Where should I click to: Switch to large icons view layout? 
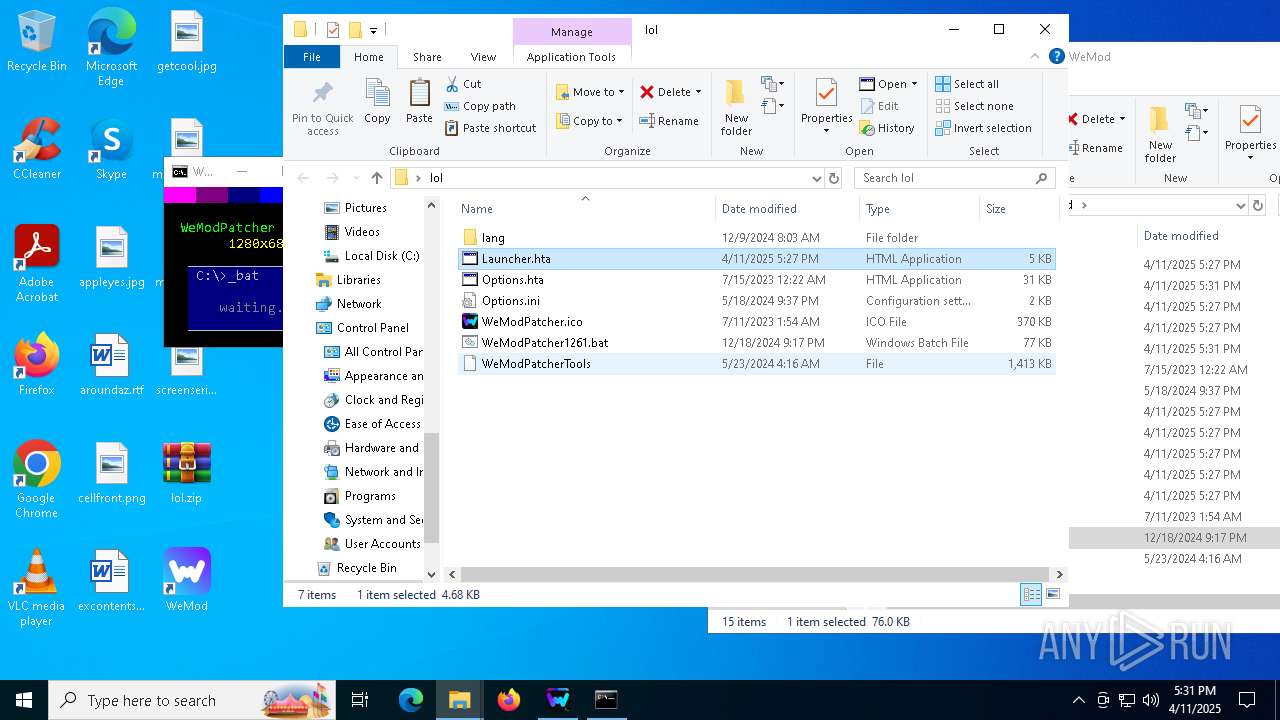pos(1052,595)
